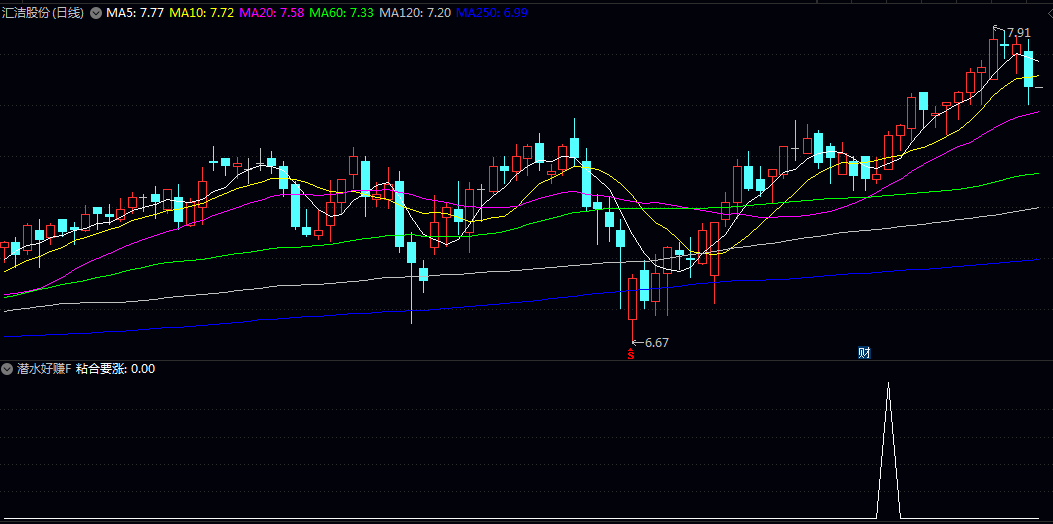
Task: Select the yellow MA10: 7.72 legend label
Action: pyautogui.click(x=202, y=13)
